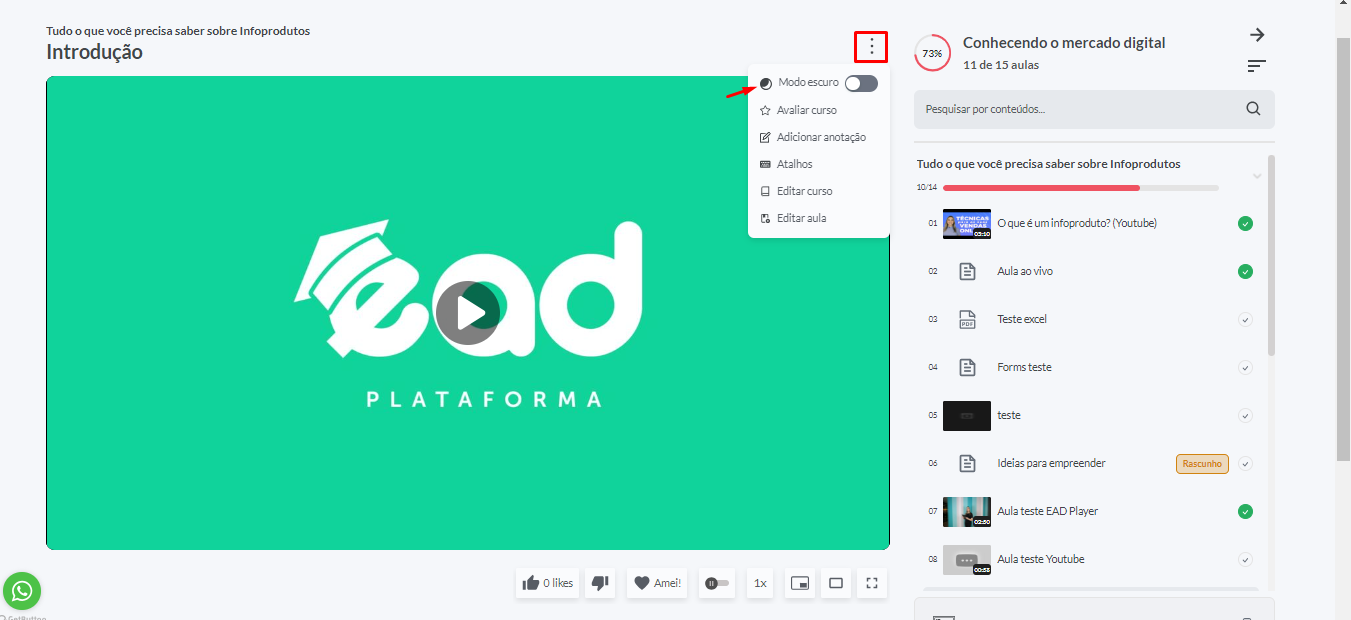Play the Introdução video
Image resolution: width=1351 pixels, height=620 pixels.
(467, 313)
